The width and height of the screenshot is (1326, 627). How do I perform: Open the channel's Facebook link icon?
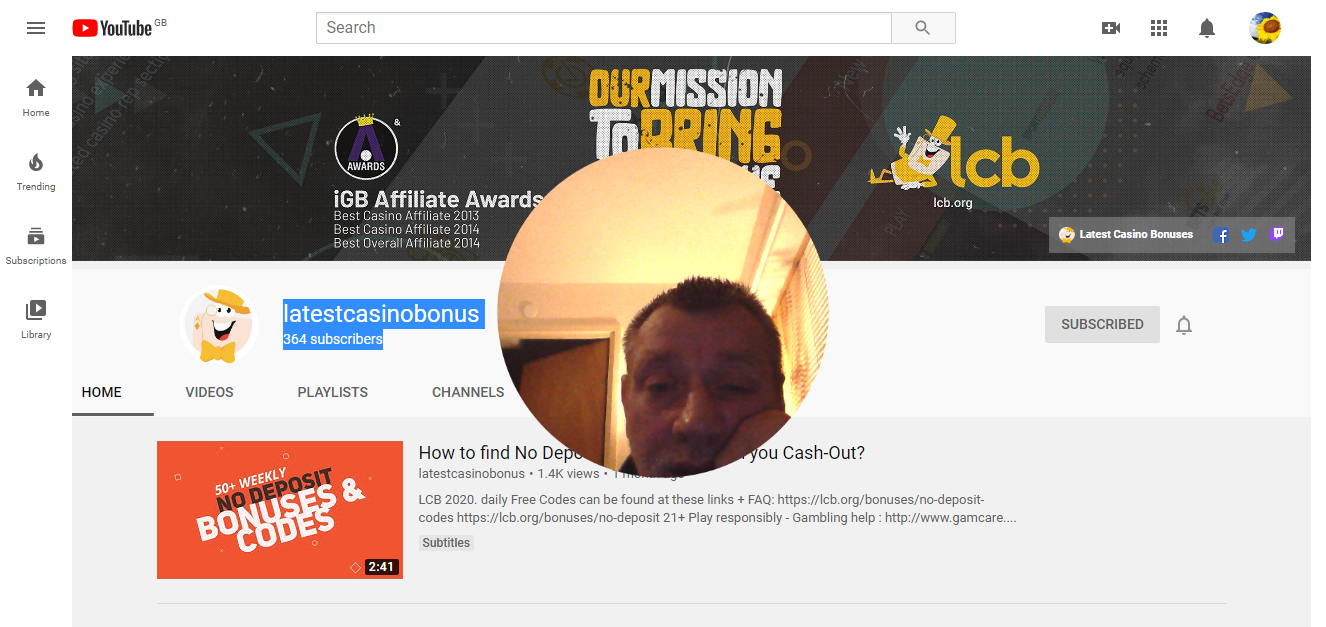coord(1221,235)
